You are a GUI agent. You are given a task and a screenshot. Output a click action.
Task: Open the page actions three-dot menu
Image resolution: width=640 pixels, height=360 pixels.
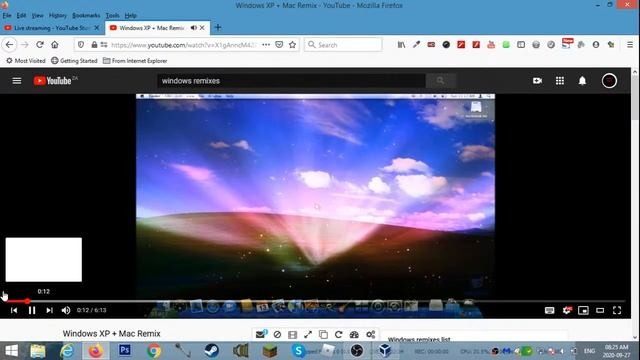(x=266, y=44)
